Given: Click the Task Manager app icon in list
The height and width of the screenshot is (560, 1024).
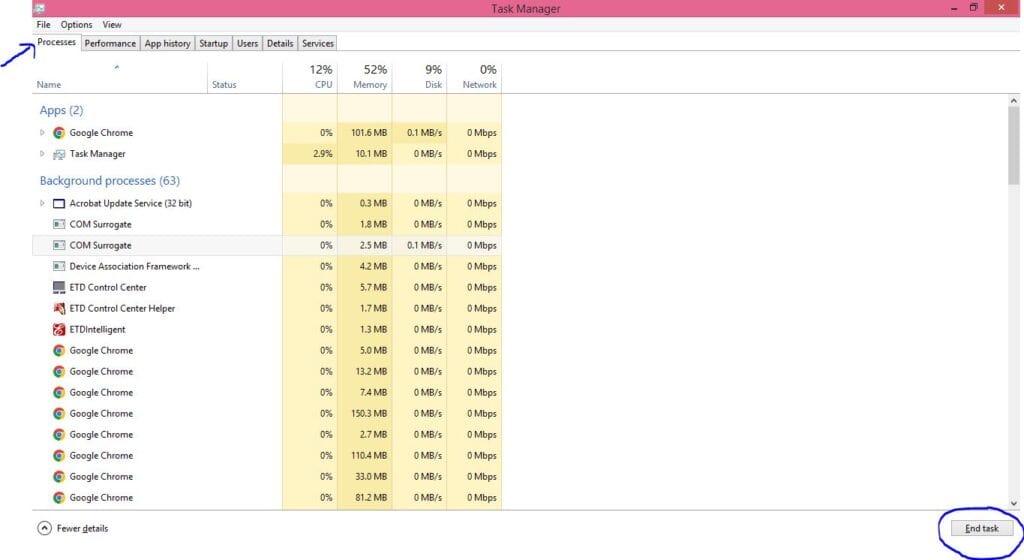Looking at the screenshot, I should (x=59, y=154).
